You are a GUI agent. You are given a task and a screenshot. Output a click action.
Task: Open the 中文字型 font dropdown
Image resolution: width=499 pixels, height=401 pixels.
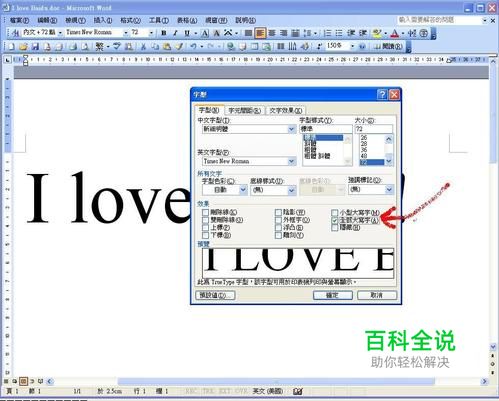click(x=292, y=129)
